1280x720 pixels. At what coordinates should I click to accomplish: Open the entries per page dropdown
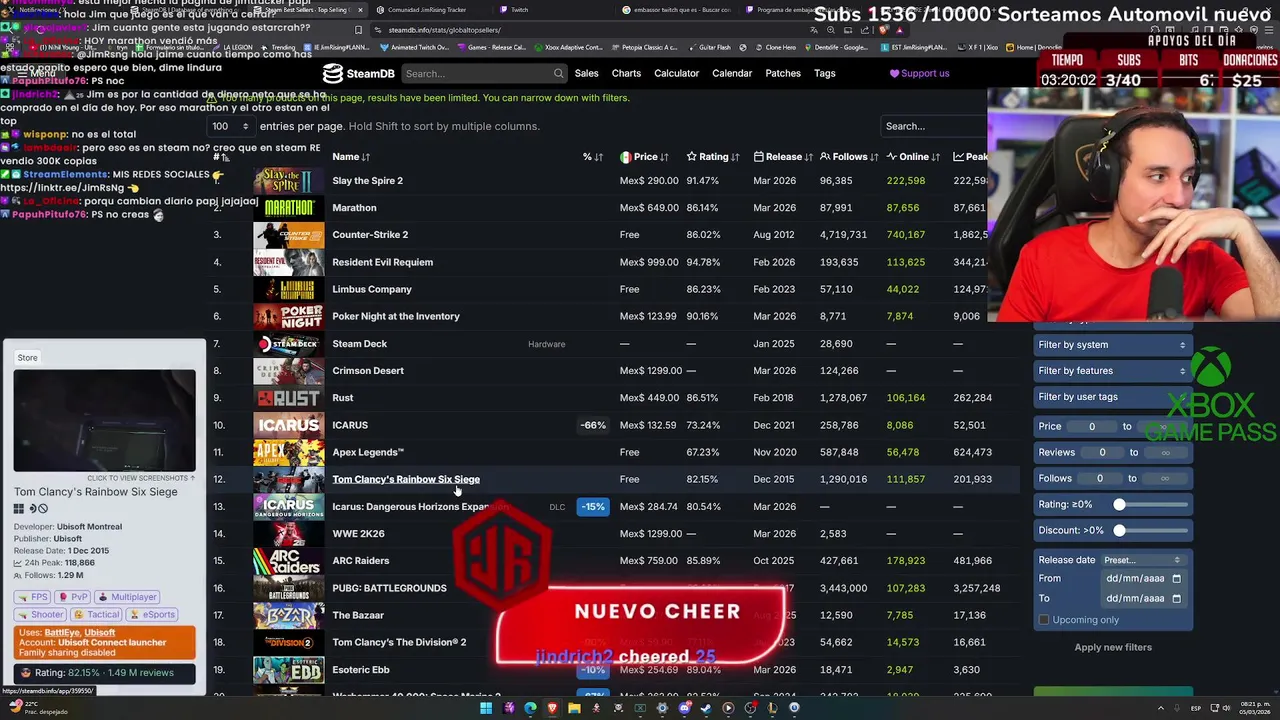[x=232, y=126]
